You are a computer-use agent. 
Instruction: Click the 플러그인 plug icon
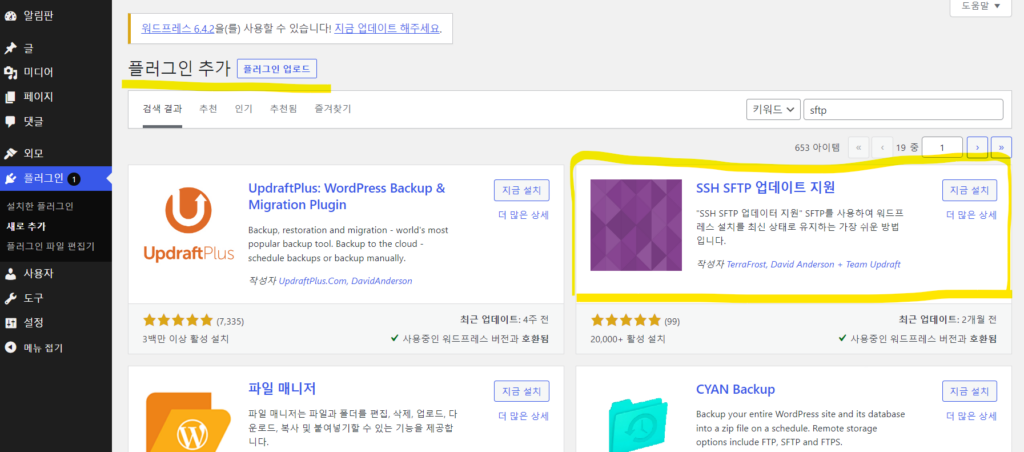tap(10, 178)
